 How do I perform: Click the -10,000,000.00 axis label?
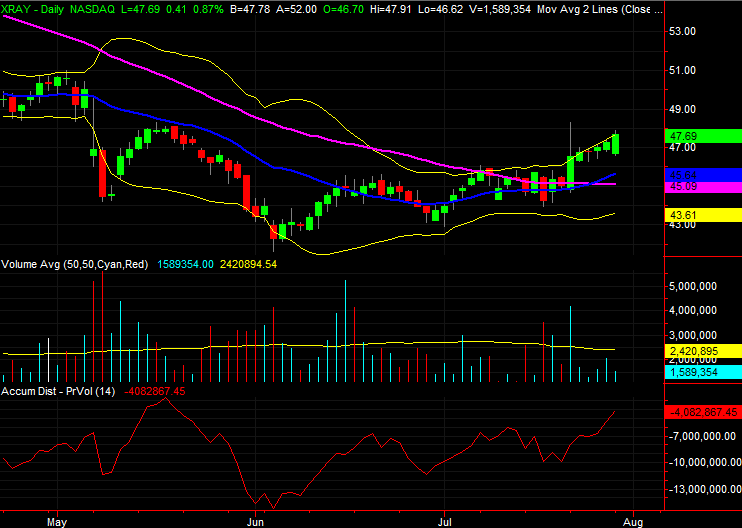click(705, 462)
